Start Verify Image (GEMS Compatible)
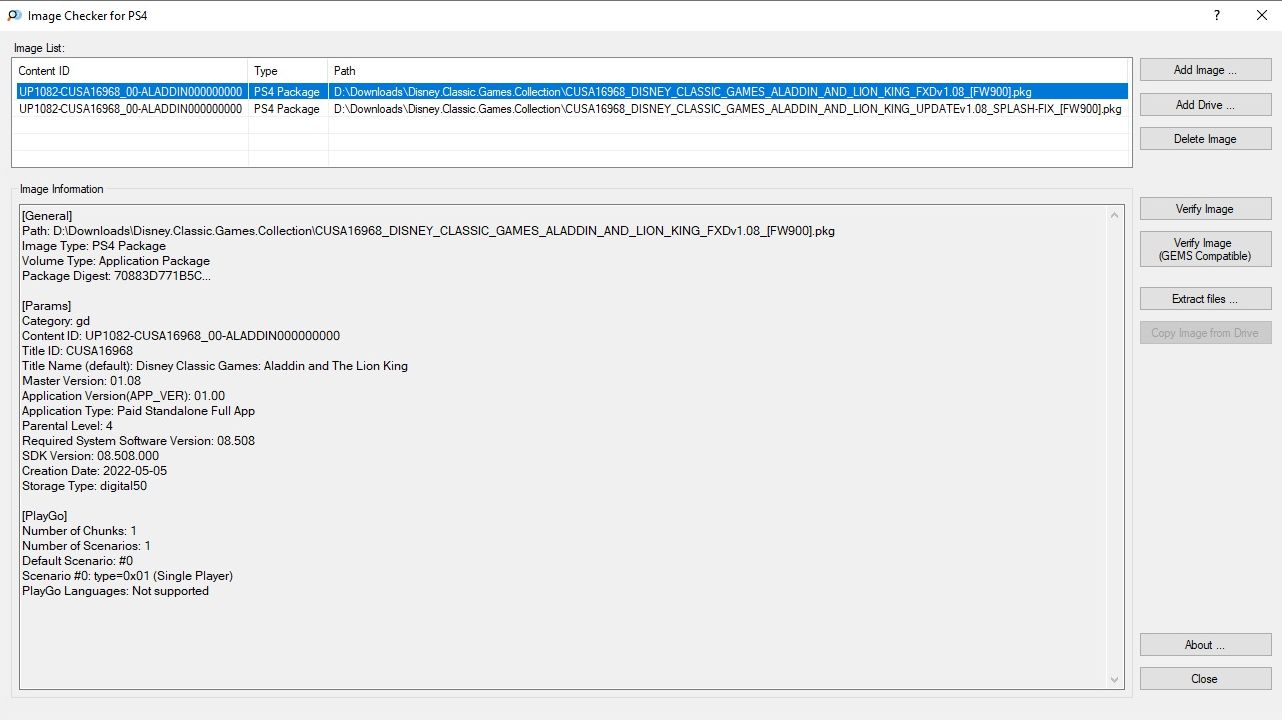1282x720 pixels. tap(1205, 249)
